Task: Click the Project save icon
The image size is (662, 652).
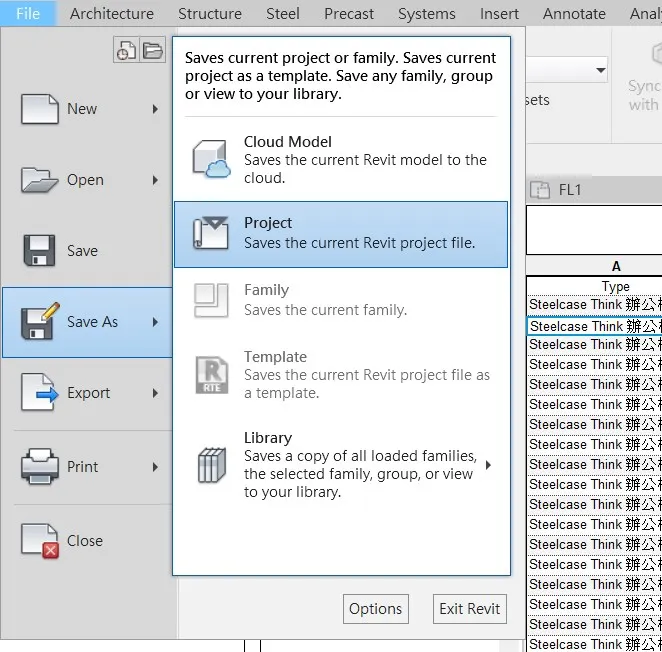Action: [x=211, y=233]
